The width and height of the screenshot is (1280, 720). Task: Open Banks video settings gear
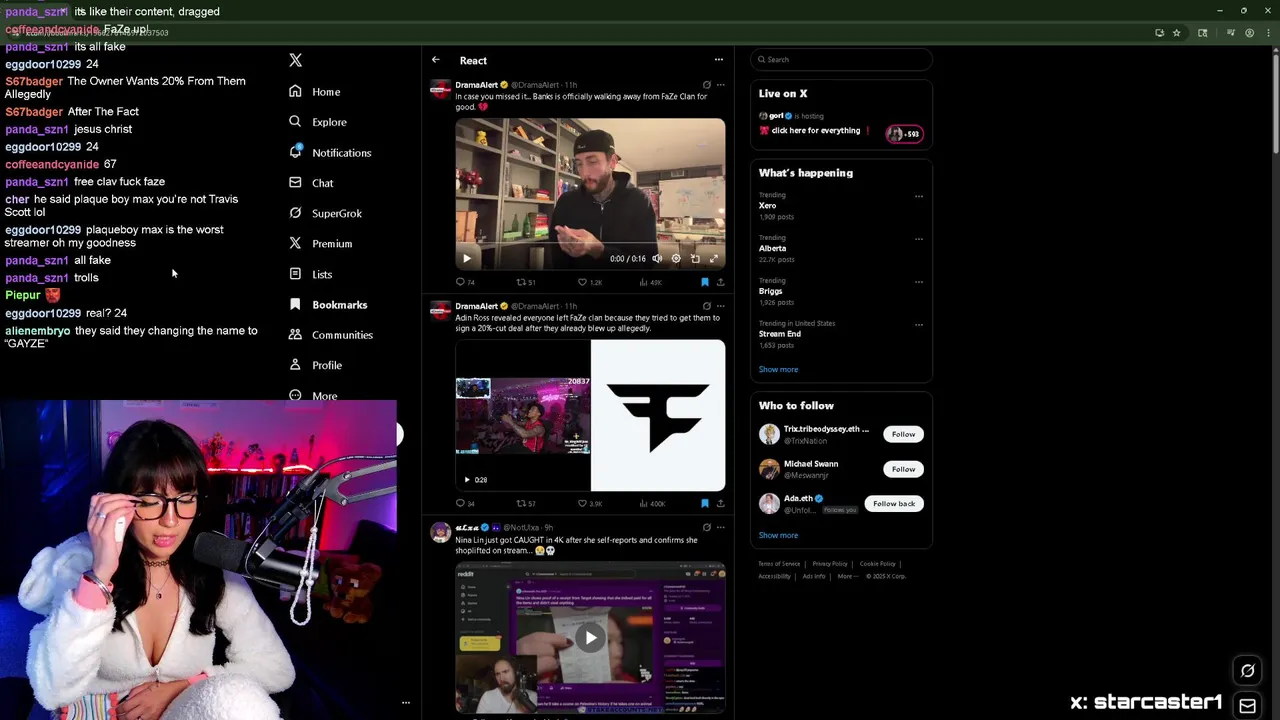tap(676, 258)
